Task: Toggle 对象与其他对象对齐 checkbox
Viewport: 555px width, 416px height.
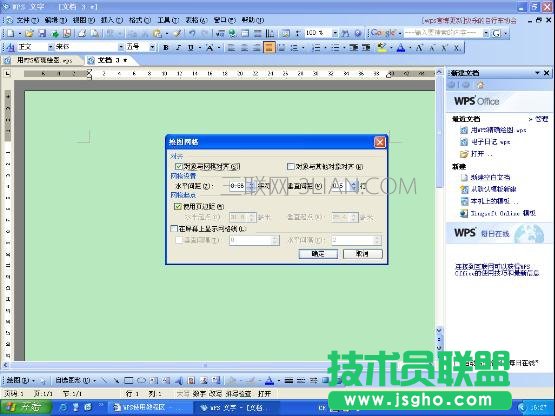Action: [291, 166]
